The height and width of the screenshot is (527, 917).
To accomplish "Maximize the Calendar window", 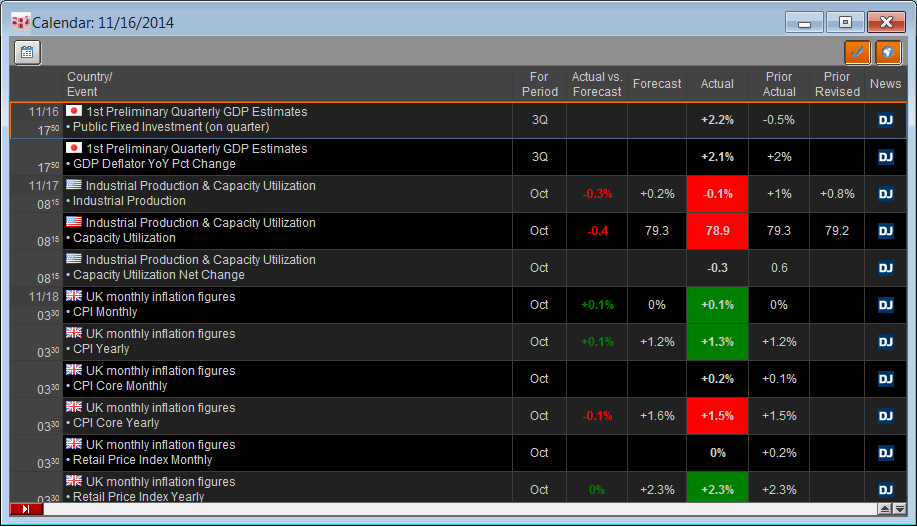I will (845, 22).
